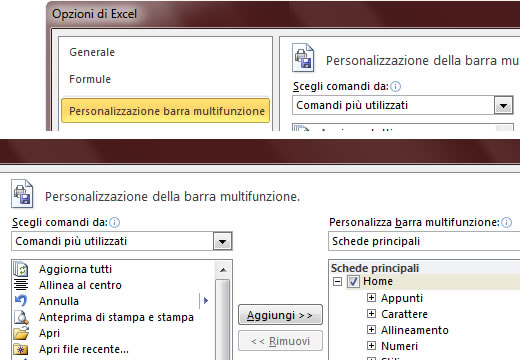Select the Aggiorna tutti command icon
This screenshot has height=360, width=520.
click(21, 269)
